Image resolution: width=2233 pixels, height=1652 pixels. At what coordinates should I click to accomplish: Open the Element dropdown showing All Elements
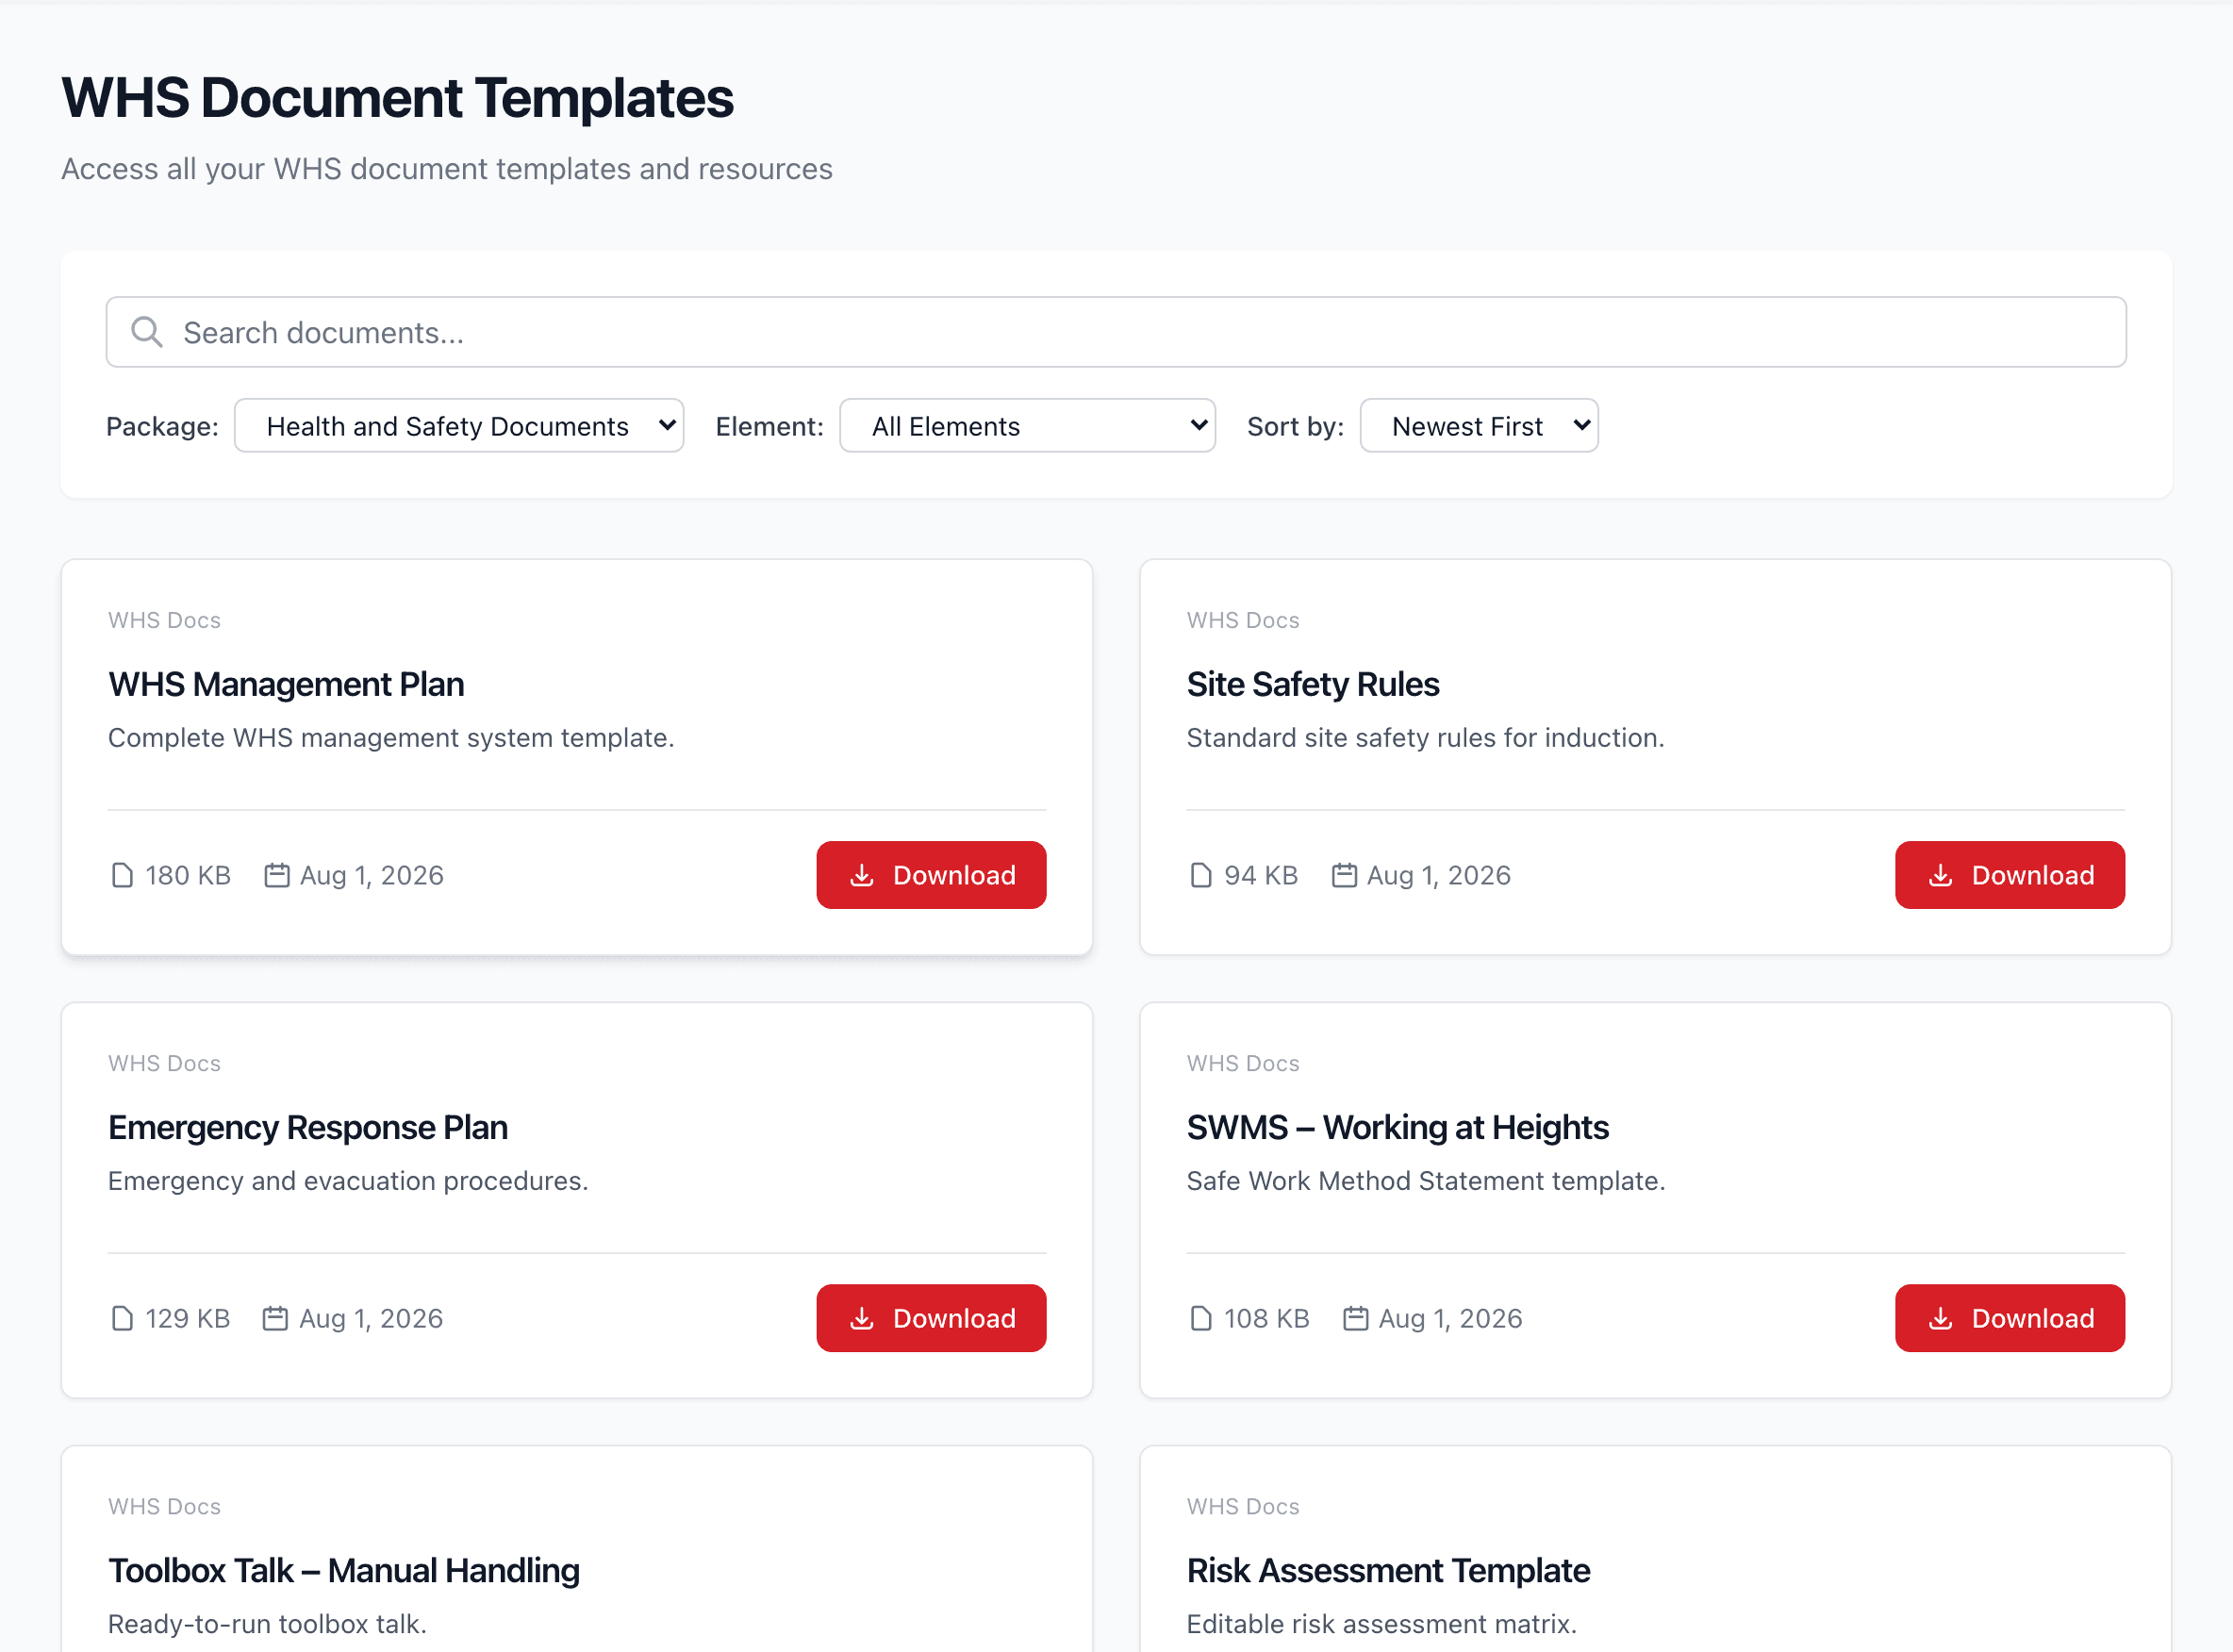click(1027, 426)
